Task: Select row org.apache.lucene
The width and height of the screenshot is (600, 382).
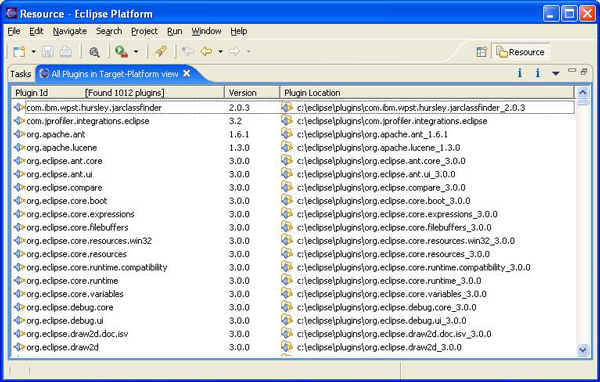Action: 294,147
